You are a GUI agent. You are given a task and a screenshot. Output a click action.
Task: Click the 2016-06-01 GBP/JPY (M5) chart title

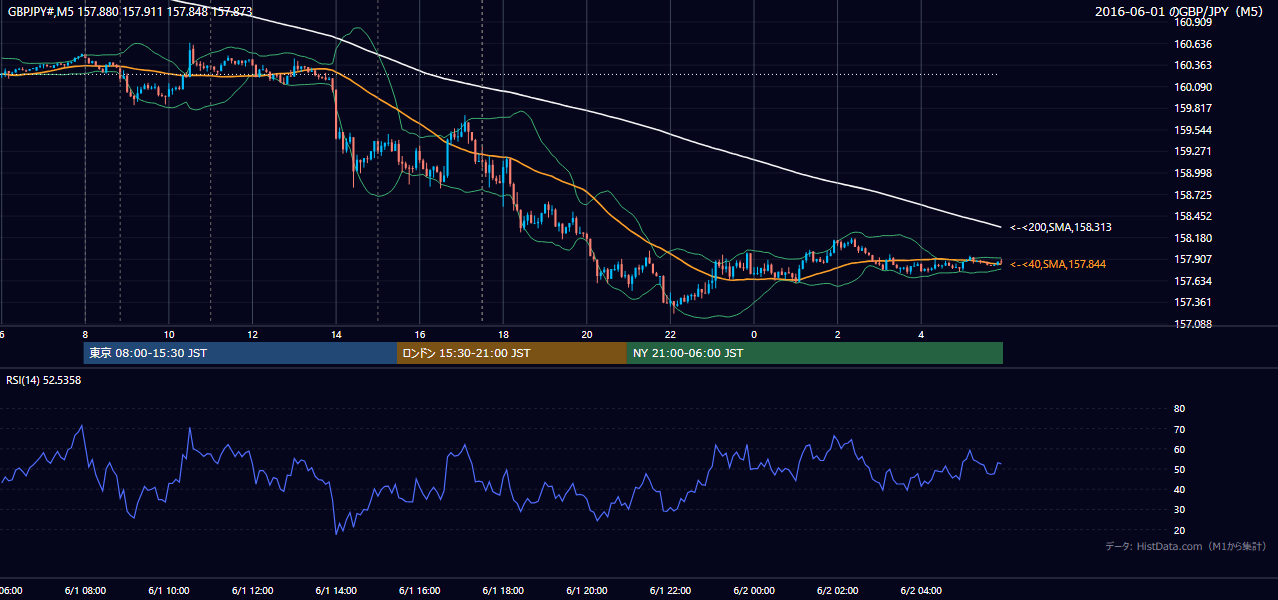coord(1180,11)
